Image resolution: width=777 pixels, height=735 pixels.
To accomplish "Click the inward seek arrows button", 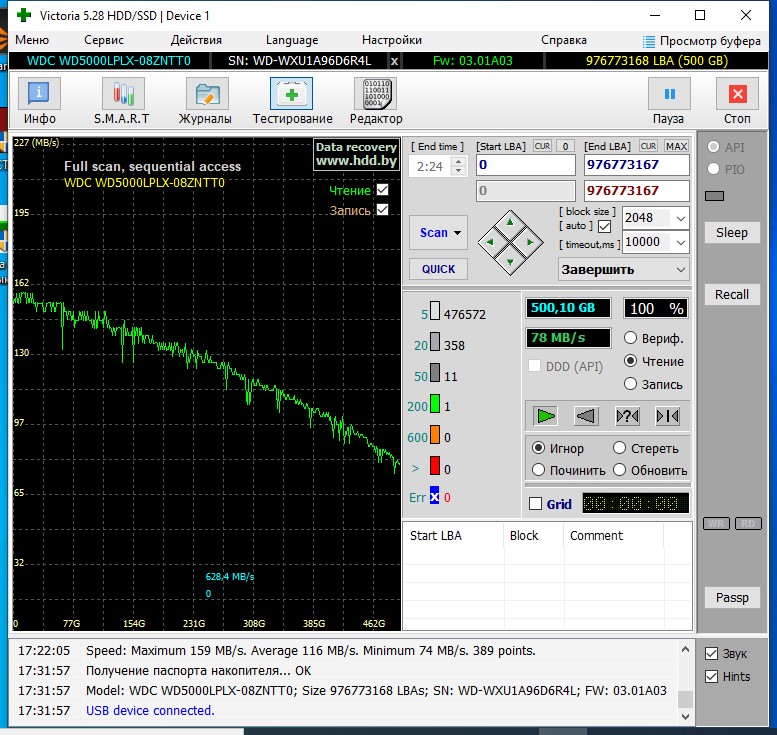I will coord(667,416).
